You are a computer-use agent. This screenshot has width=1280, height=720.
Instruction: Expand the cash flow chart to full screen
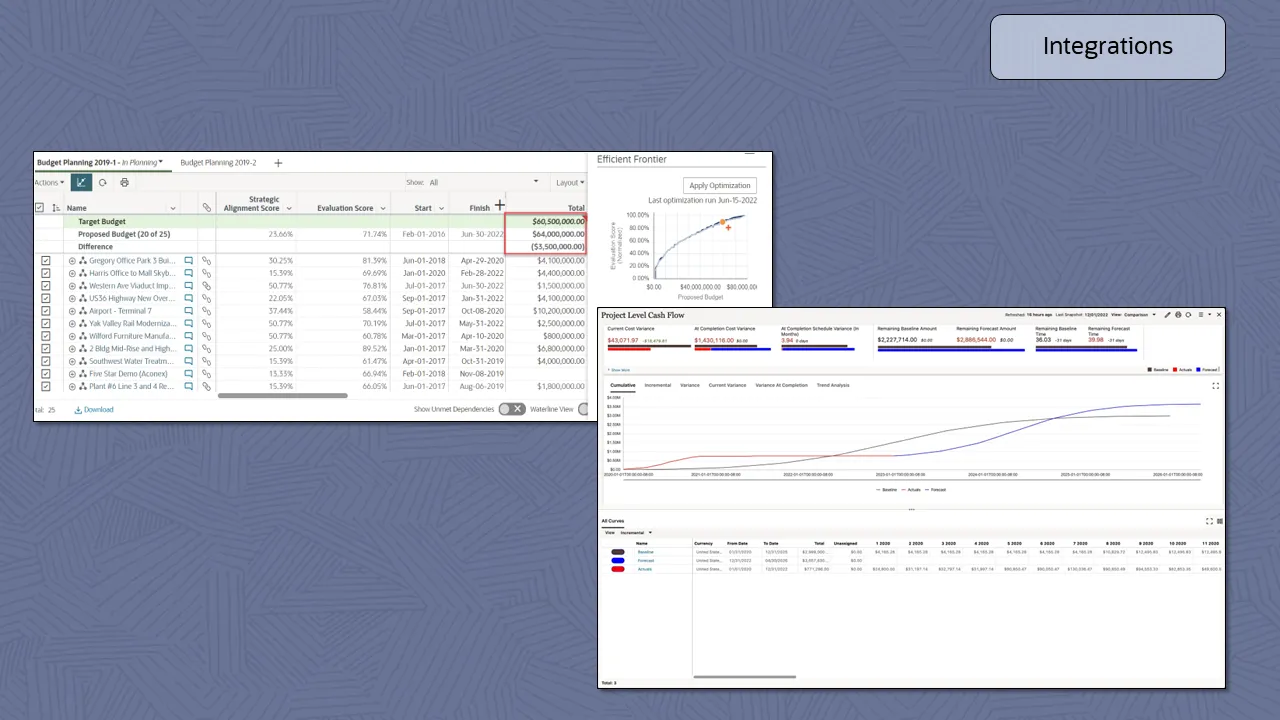click(x=1215, y=385)
